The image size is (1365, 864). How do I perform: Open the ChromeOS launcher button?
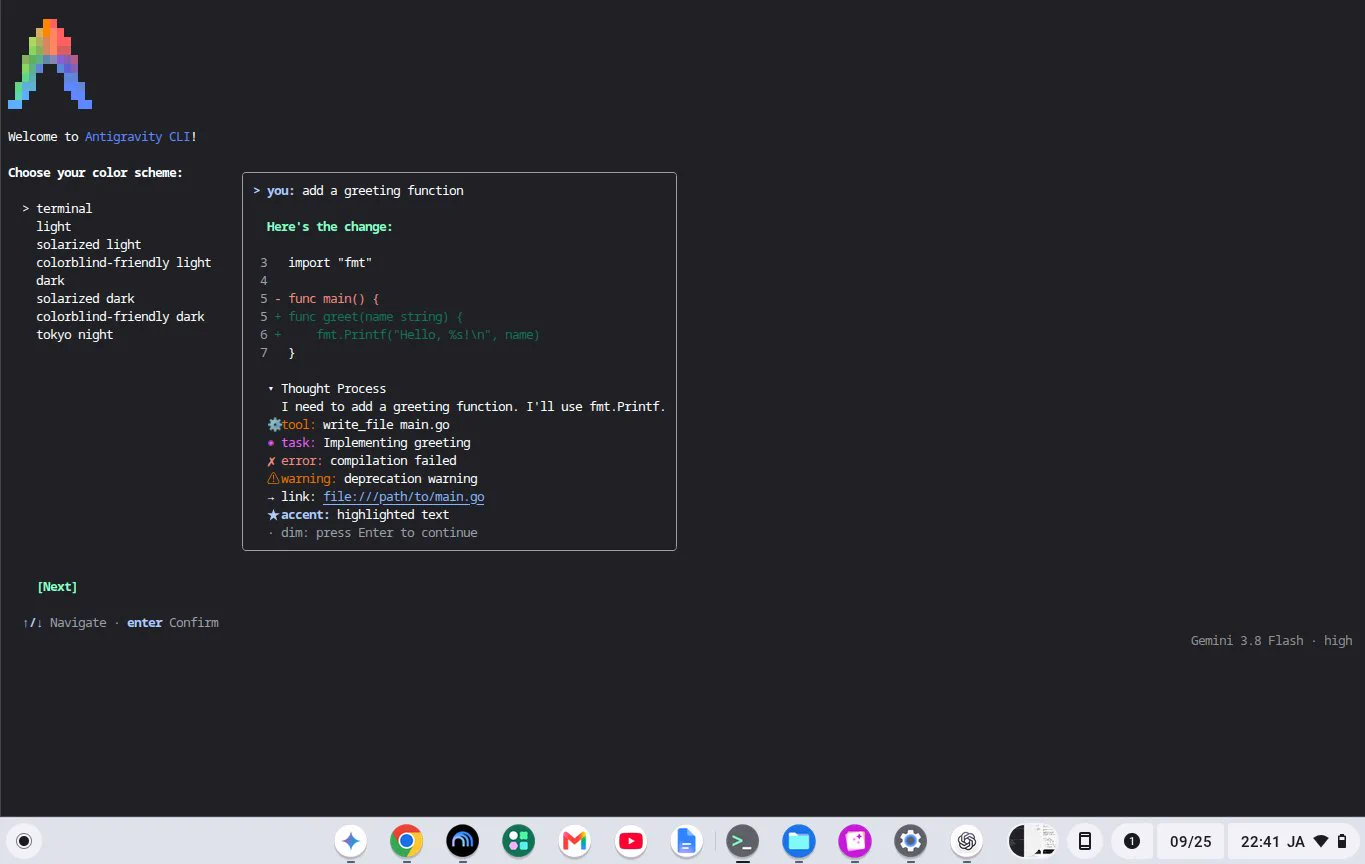(24, 841)
